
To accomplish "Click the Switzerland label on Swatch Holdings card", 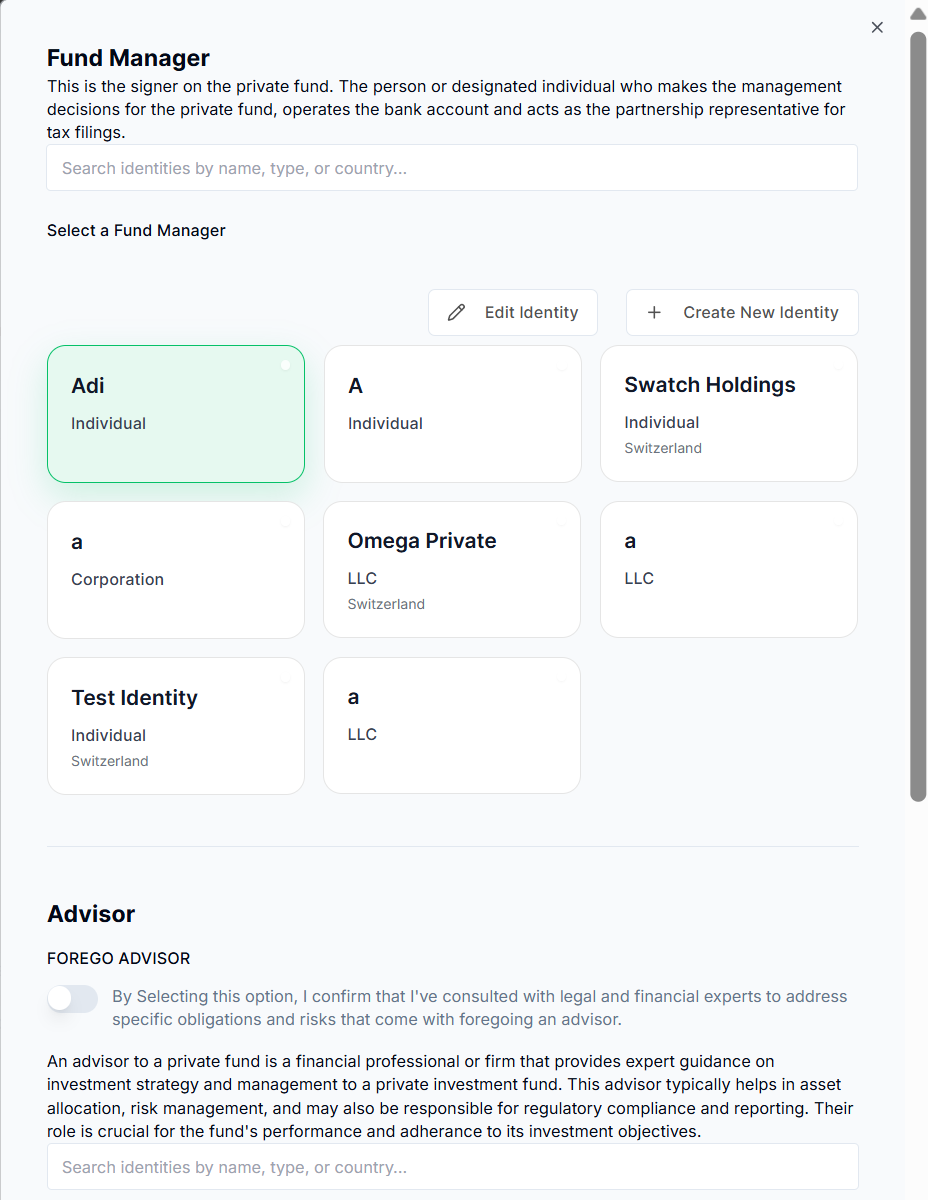I will pos(663,449).
